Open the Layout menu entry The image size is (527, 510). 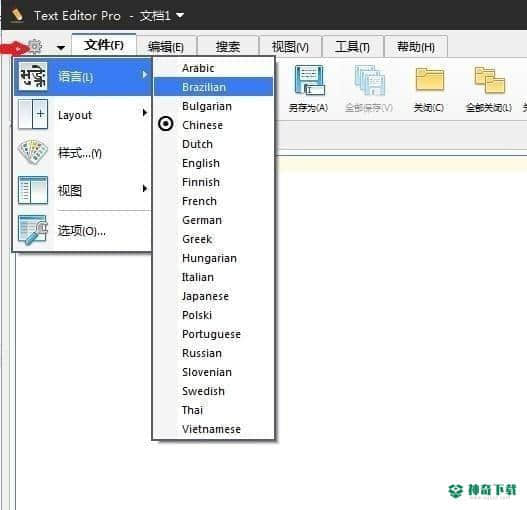point(83,114)
